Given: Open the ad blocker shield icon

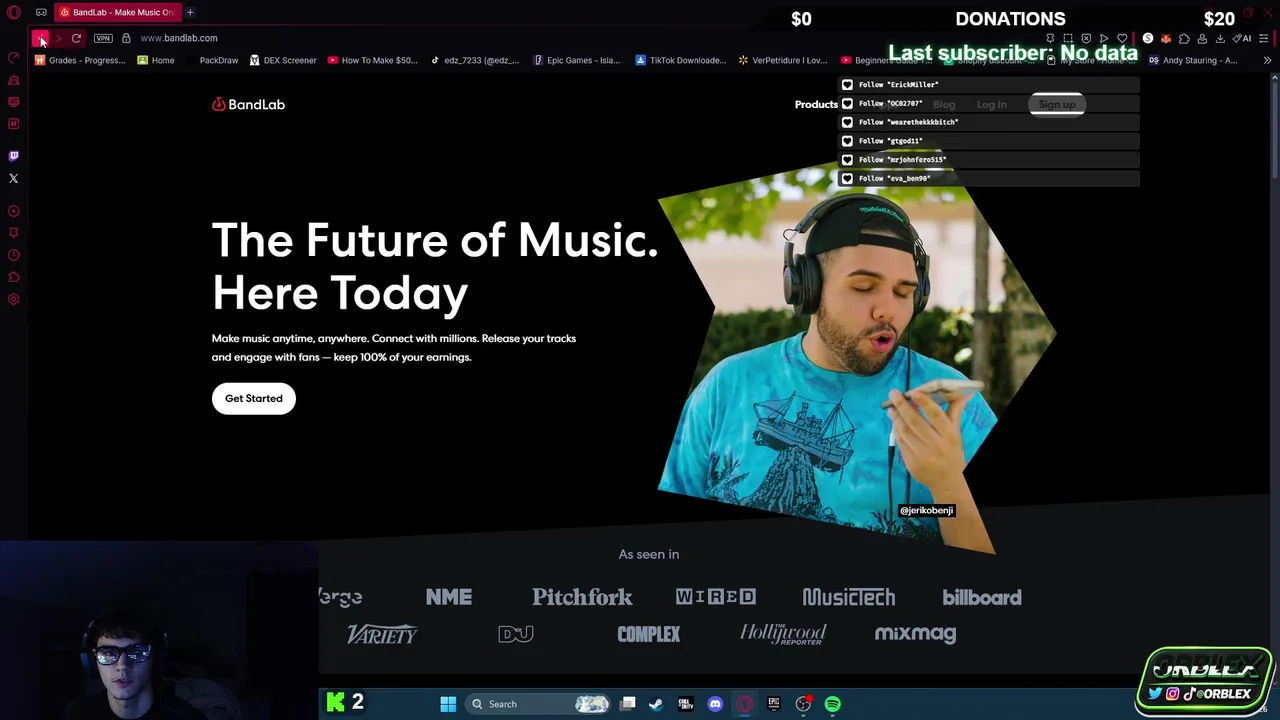Looking at the screenshot, I should pos(1086,38).
